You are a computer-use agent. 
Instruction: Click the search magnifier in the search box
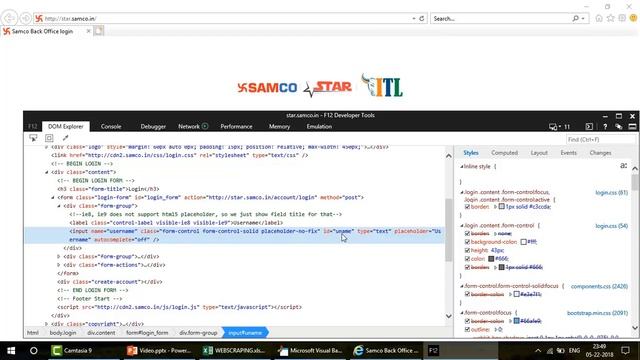tap(576, 18)
